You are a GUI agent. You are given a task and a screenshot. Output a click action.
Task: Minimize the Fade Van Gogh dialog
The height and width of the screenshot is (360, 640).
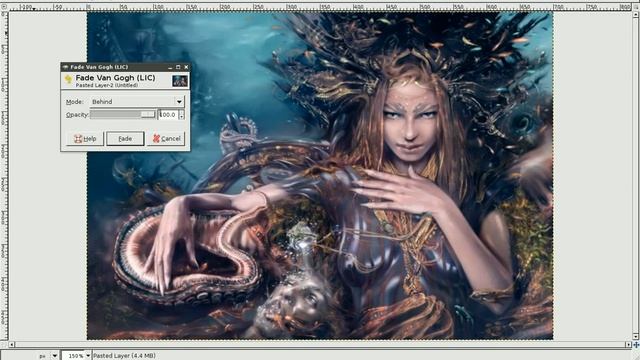click(170, 67)
